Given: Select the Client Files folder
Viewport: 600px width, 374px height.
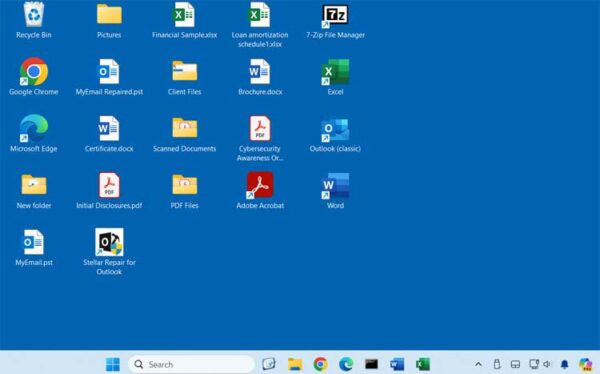Looking at the screenshot, I should click(x=184, y=71).
